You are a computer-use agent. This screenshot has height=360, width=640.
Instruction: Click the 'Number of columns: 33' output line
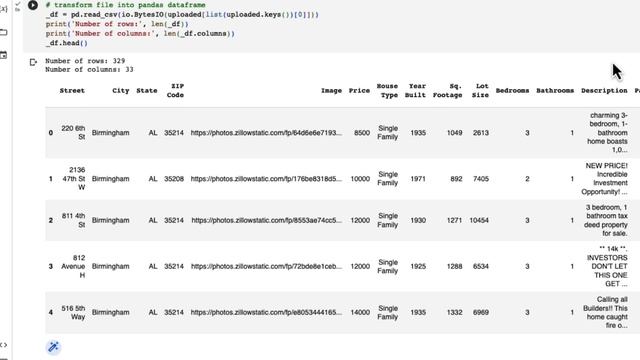coord(89,69)
